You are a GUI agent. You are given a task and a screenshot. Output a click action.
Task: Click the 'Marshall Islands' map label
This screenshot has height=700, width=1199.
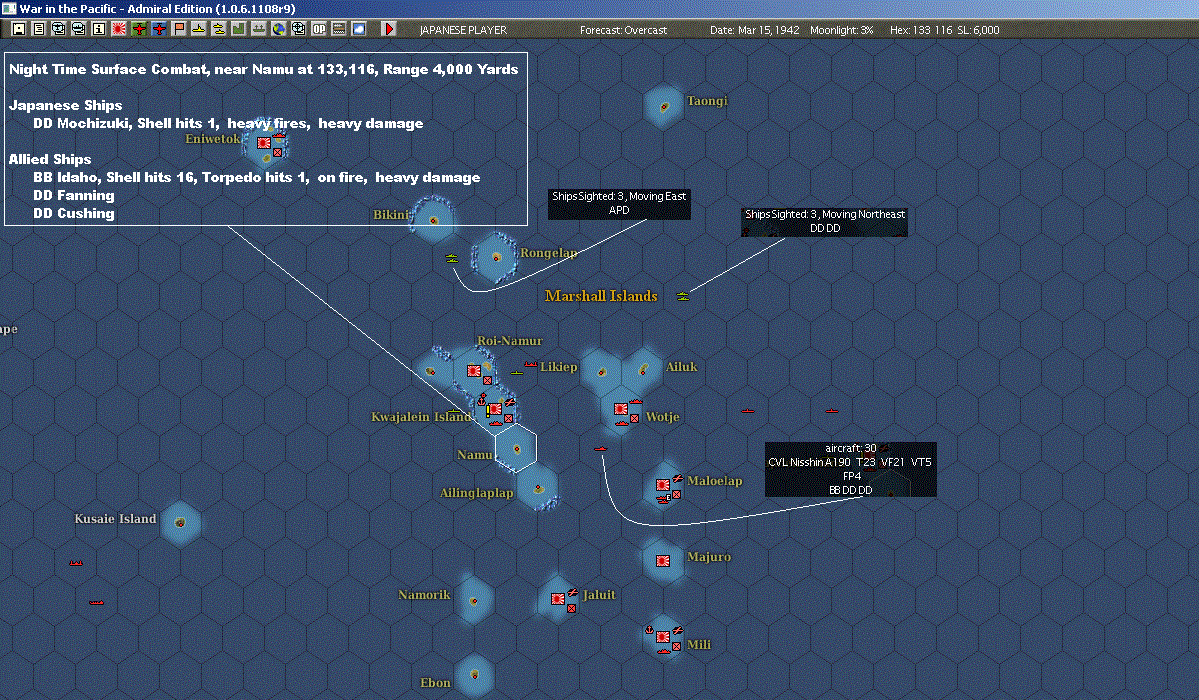(x=601, y=296)
